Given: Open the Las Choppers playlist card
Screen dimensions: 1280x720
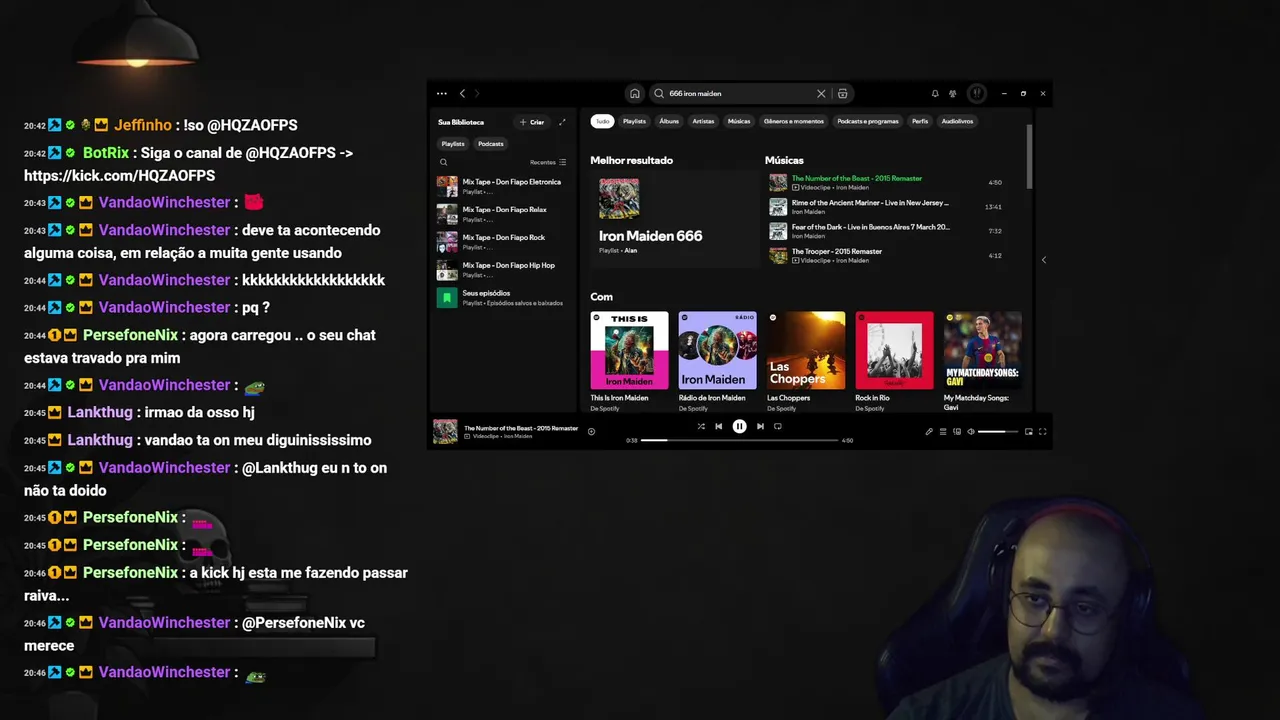Looking at the screenshot, I should point(806,361).
